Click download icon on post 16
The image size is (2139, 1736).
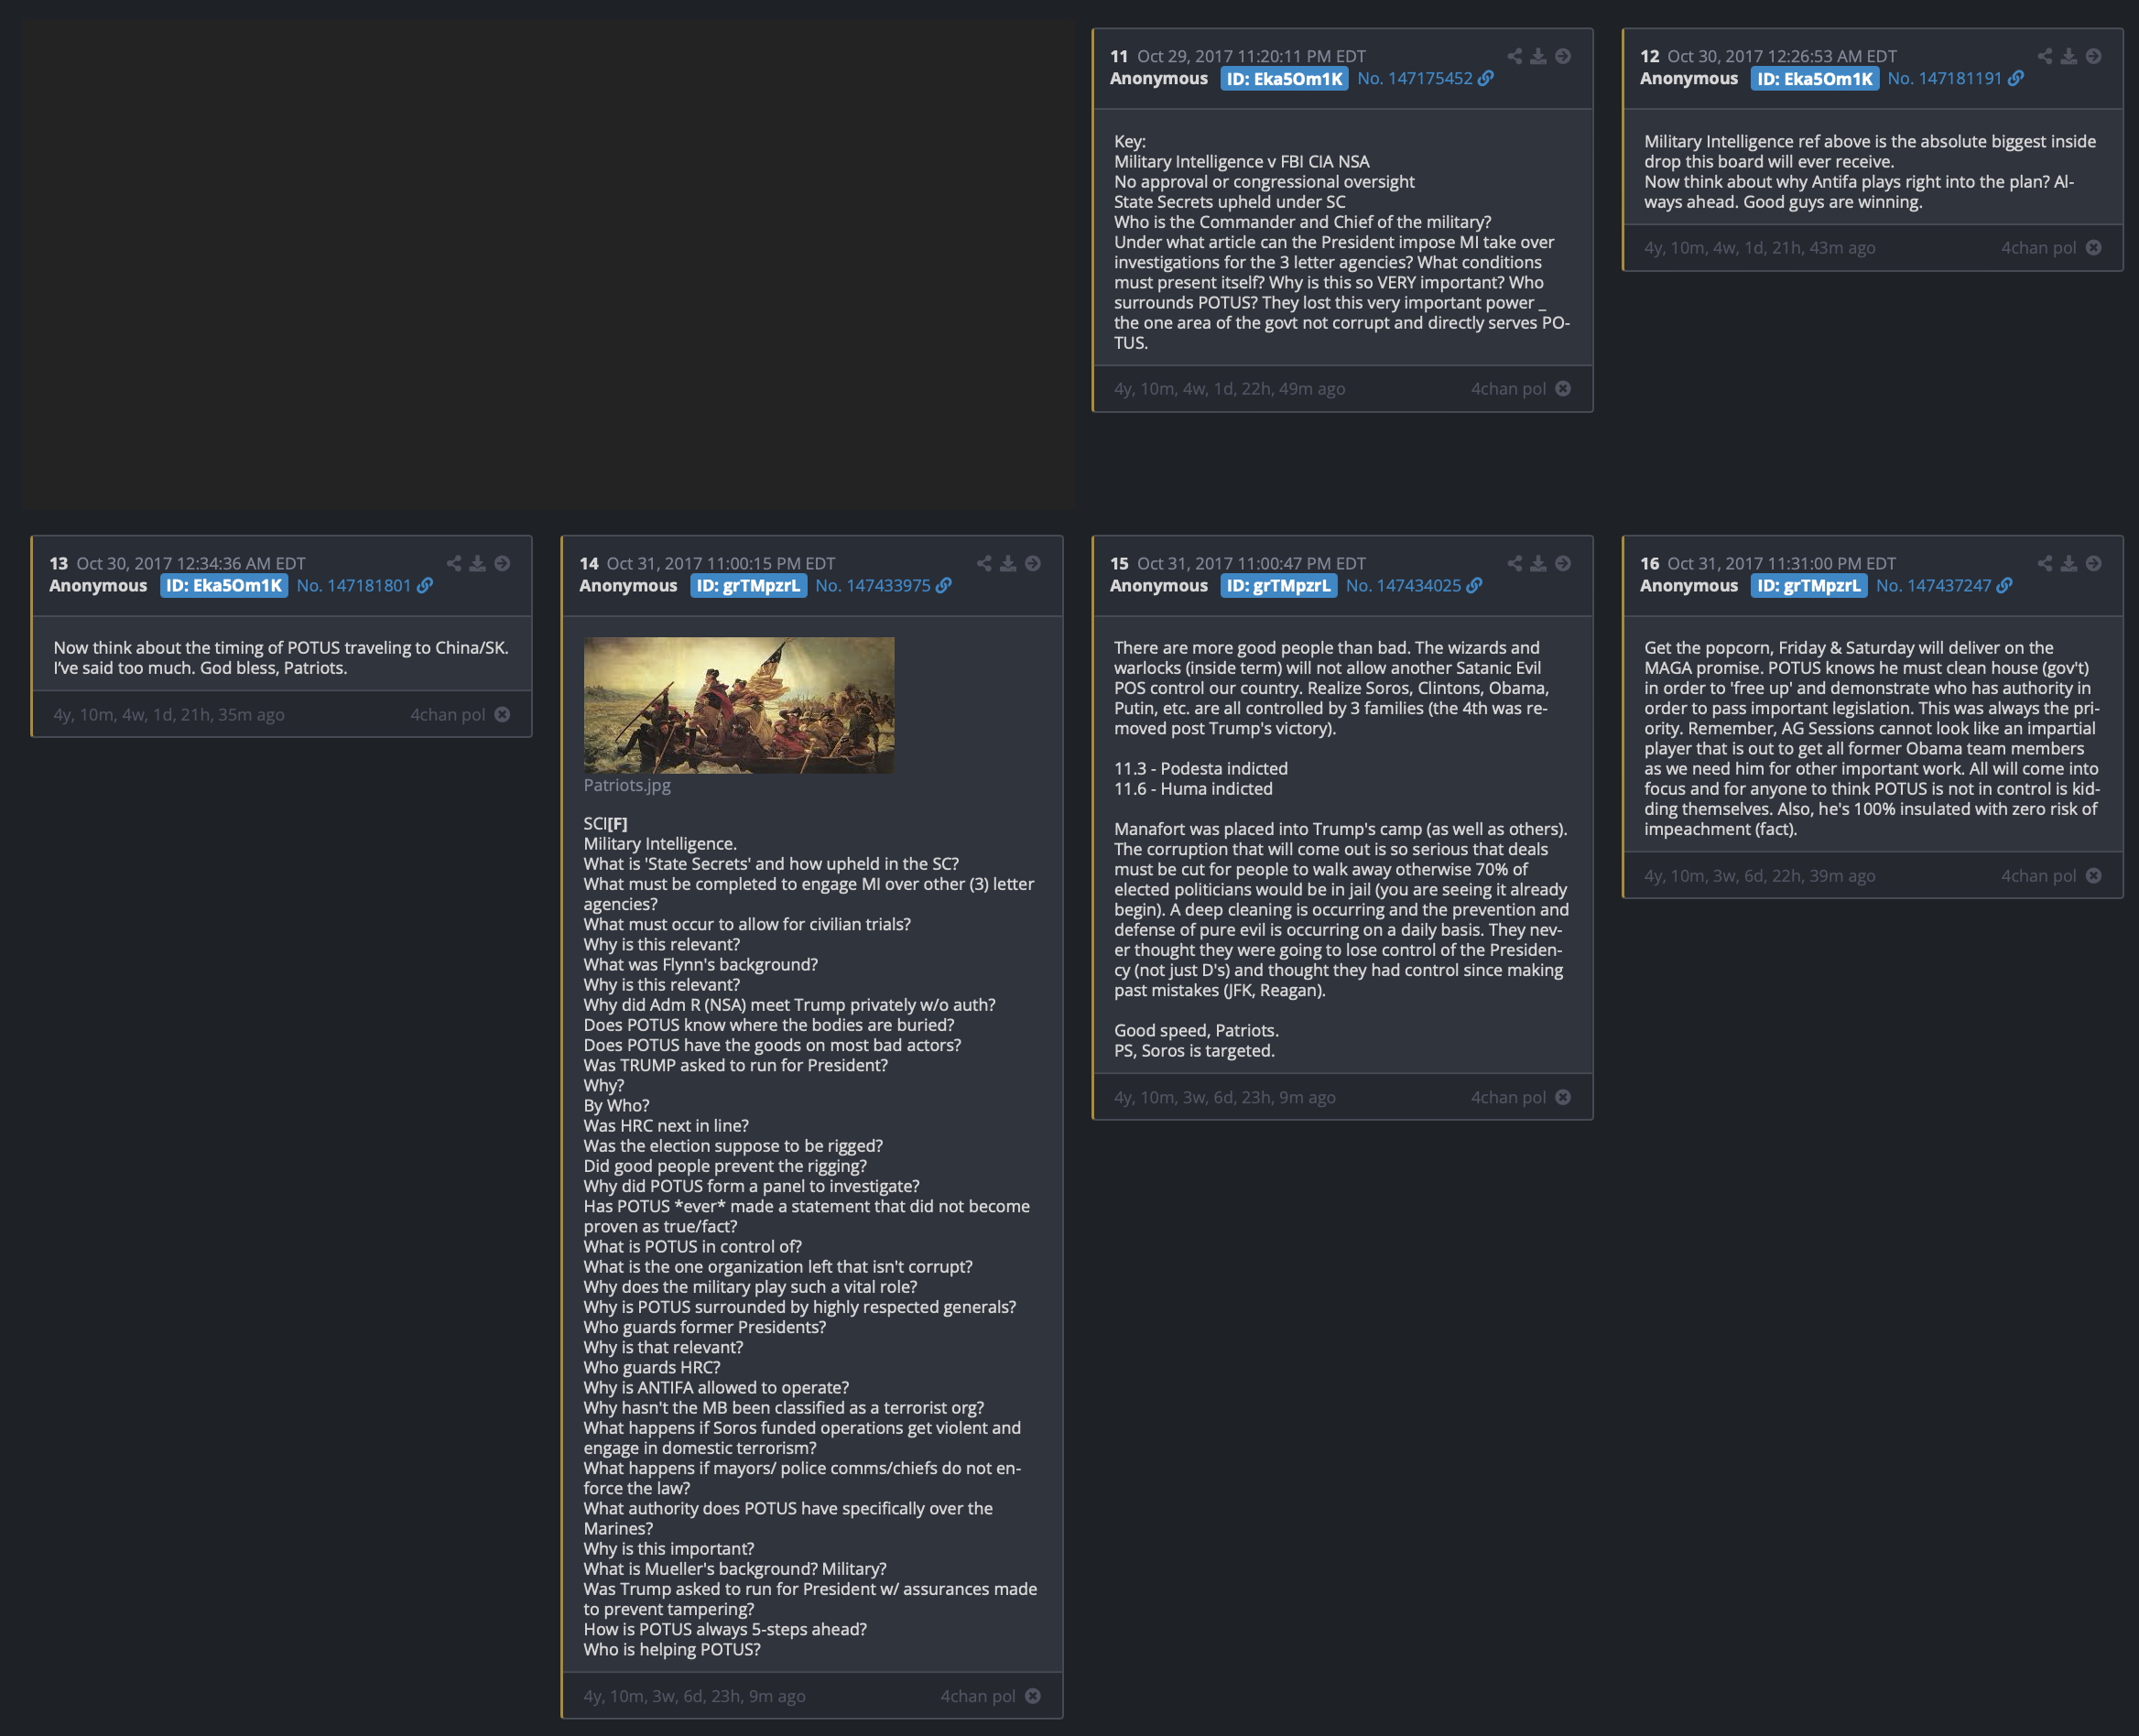click(2068, 563)
